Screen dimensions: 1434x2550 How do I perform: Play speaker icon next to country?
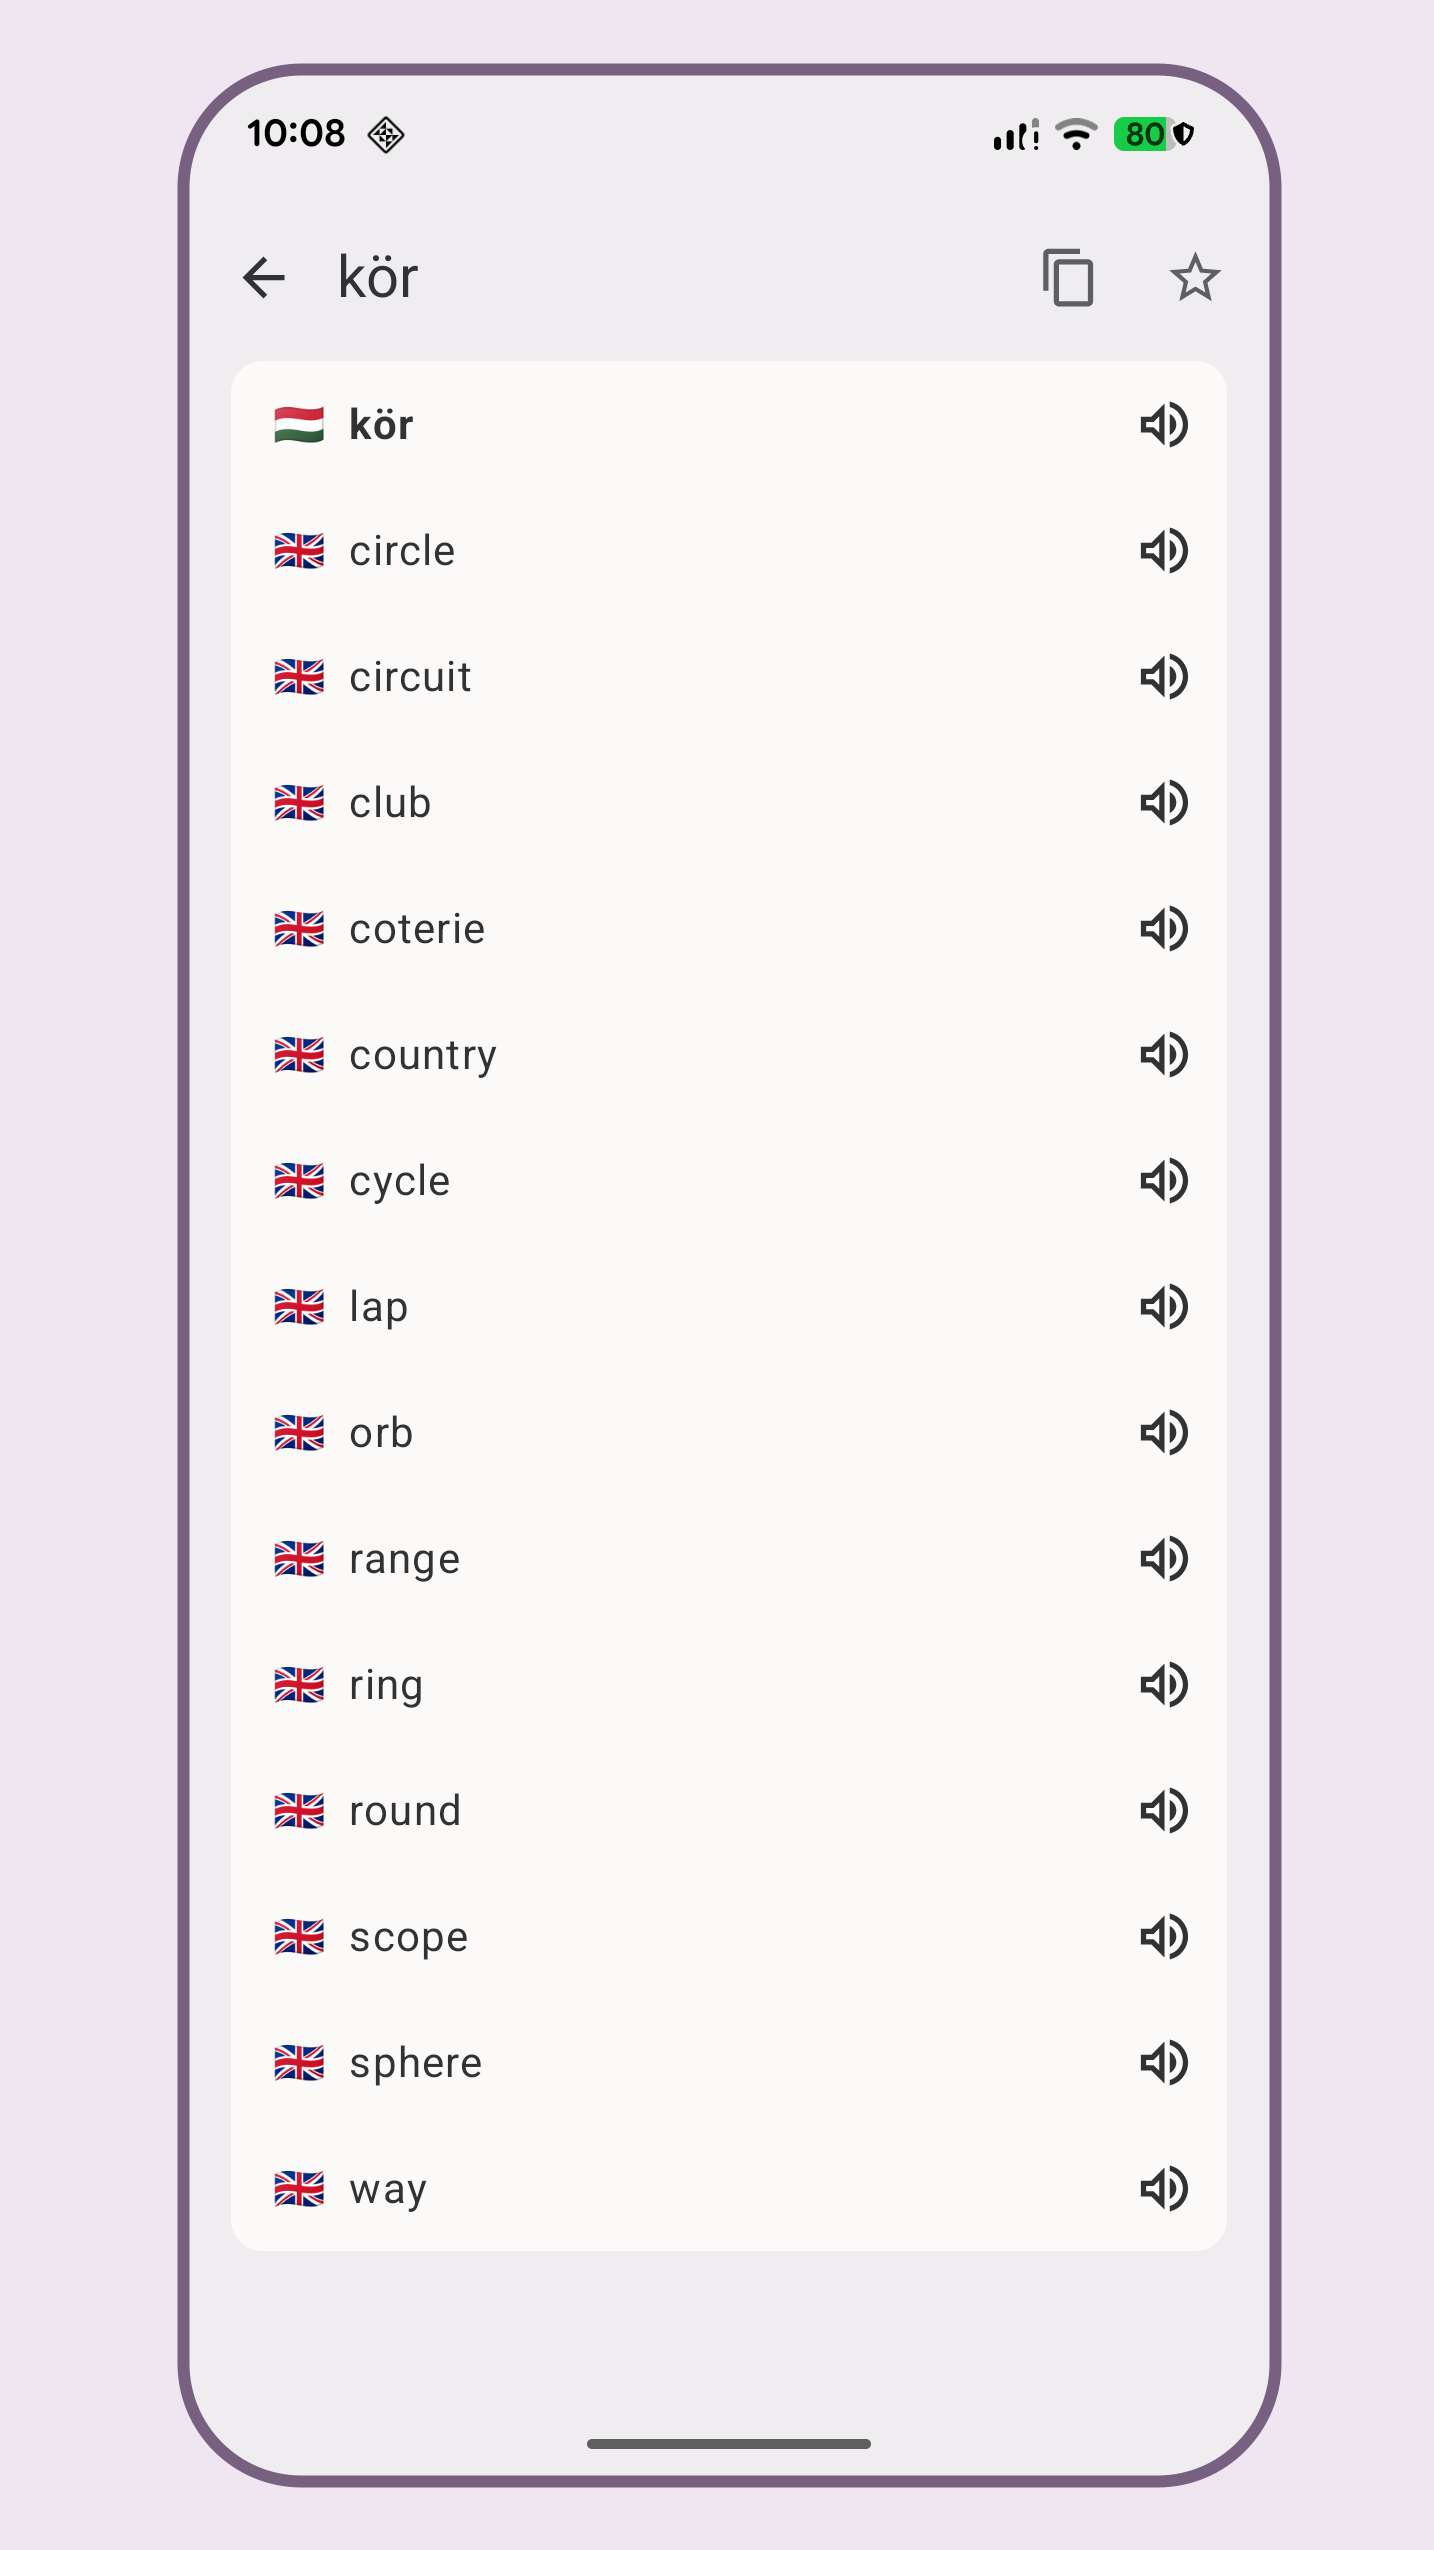tap(1163, 1055)
